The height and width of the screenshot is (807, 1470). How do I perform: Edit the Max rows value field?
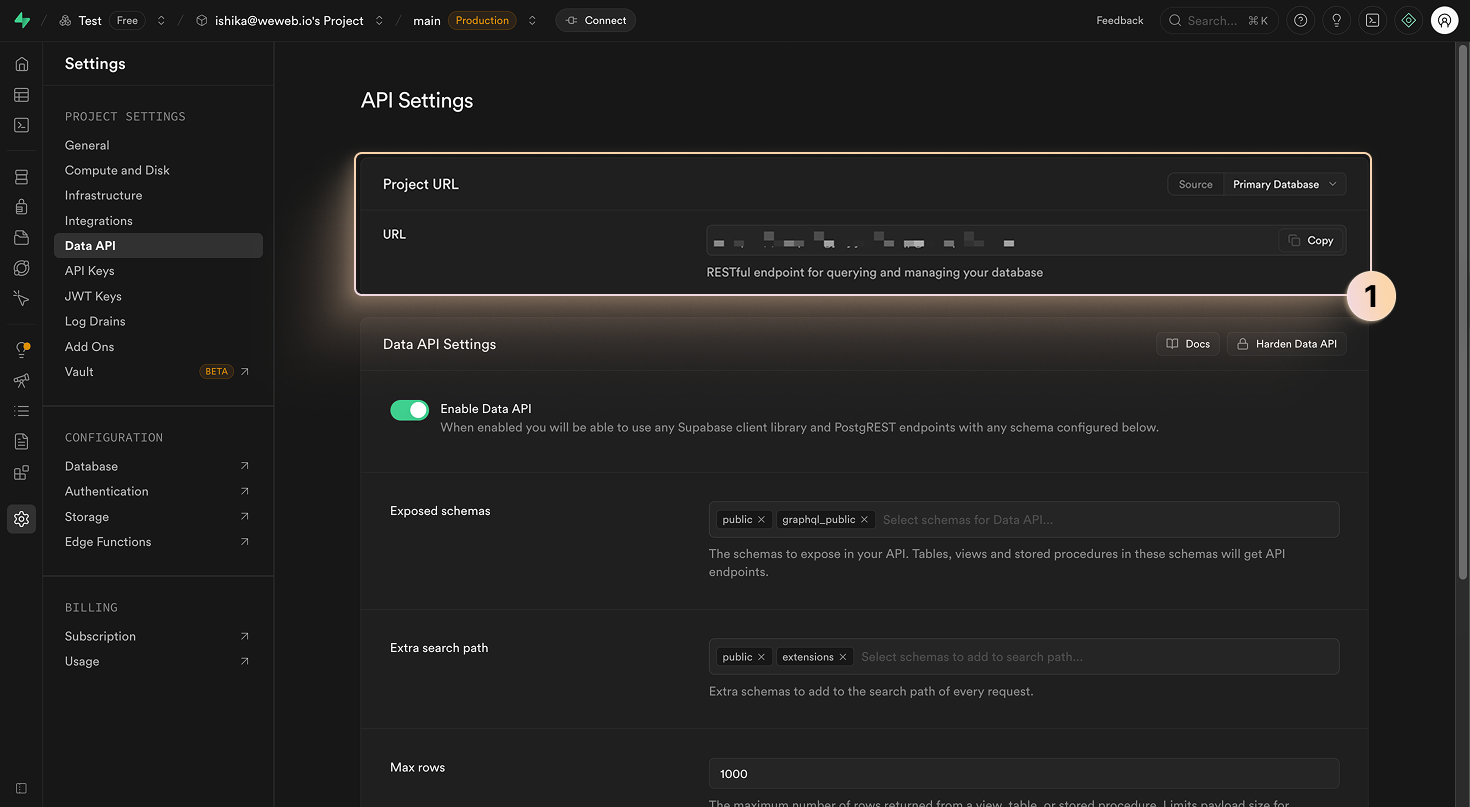click(x=1022, y=773)
